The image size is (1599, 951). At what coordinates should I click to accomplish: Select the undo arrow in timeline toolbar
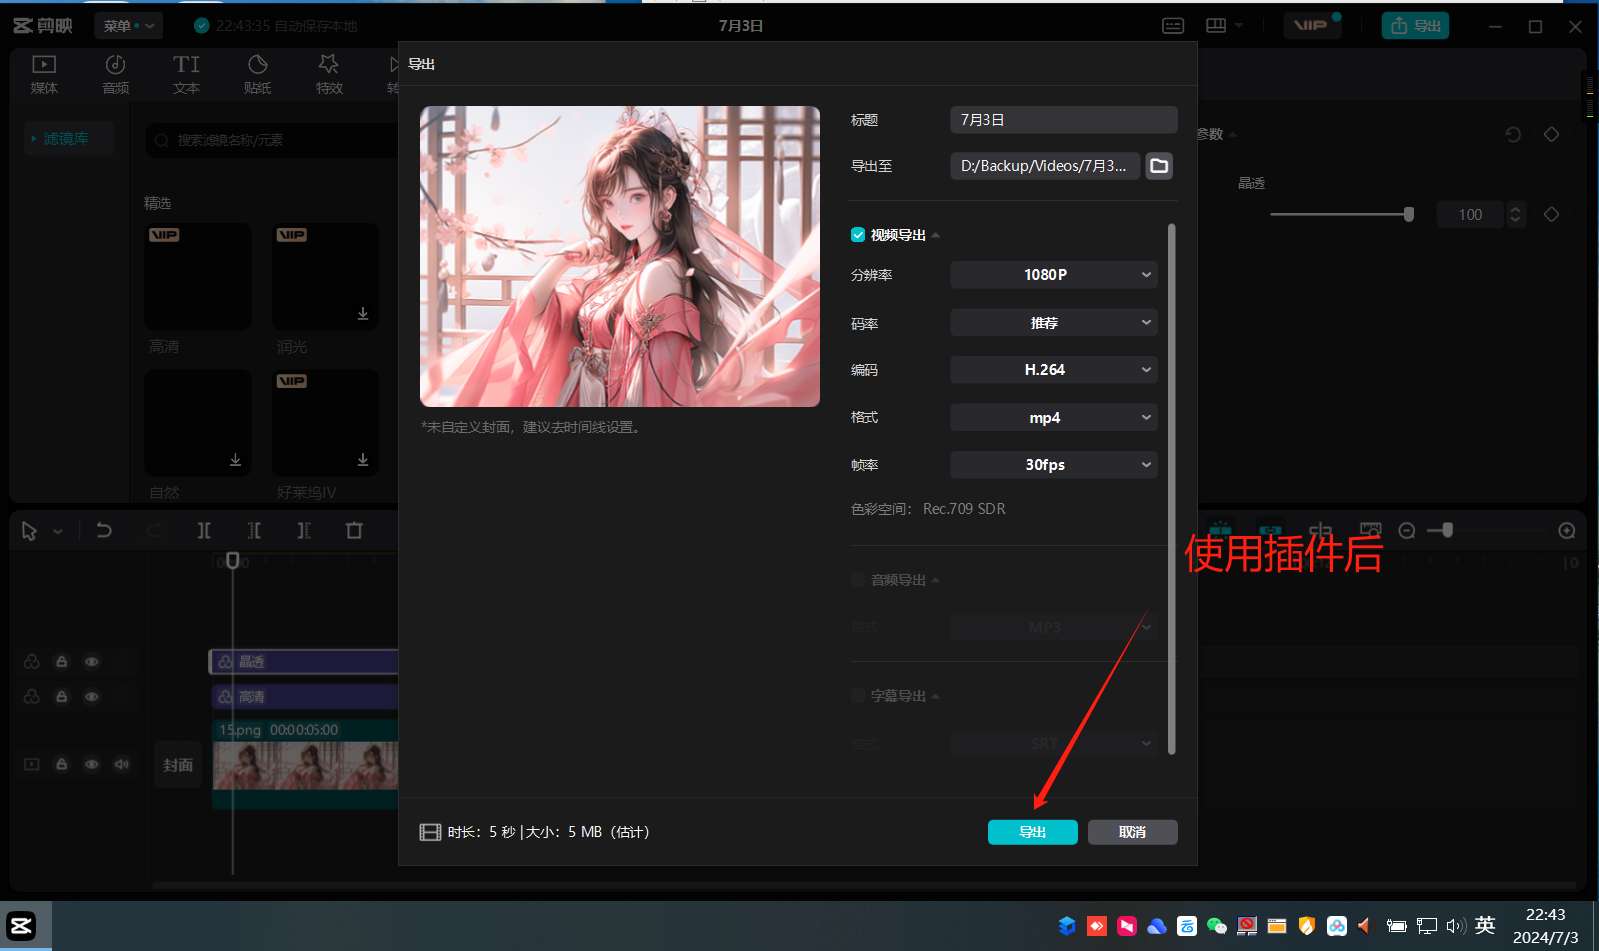coord(104,531)
